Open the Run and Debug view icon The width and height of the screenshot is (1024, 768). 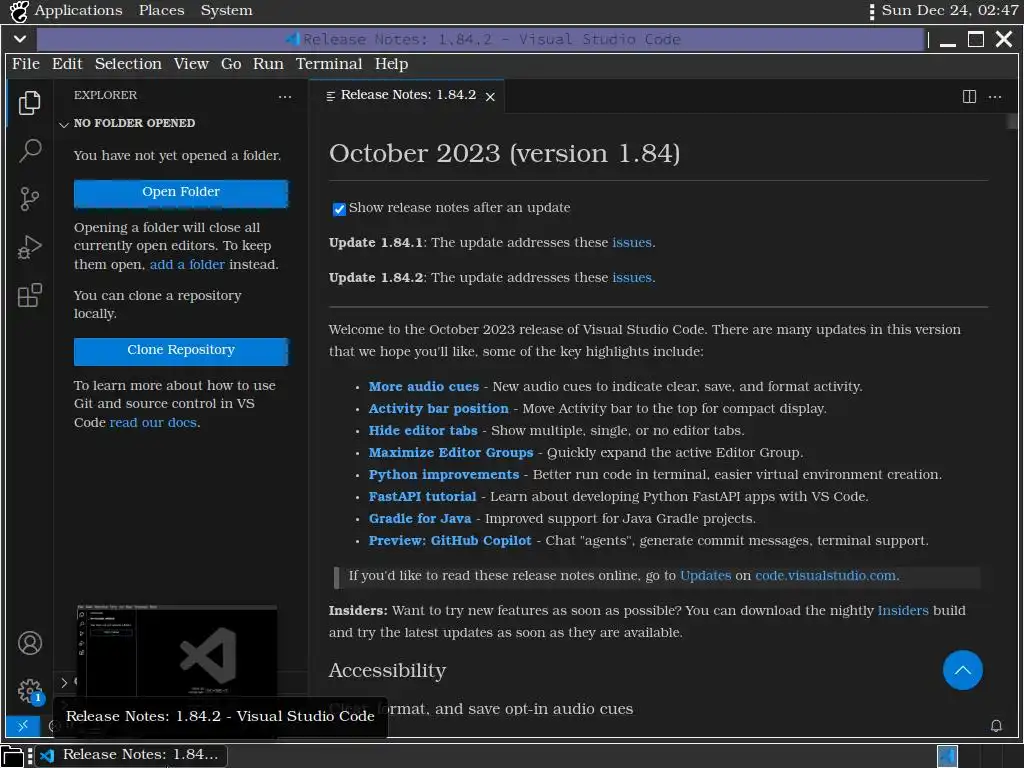[29, 248]
